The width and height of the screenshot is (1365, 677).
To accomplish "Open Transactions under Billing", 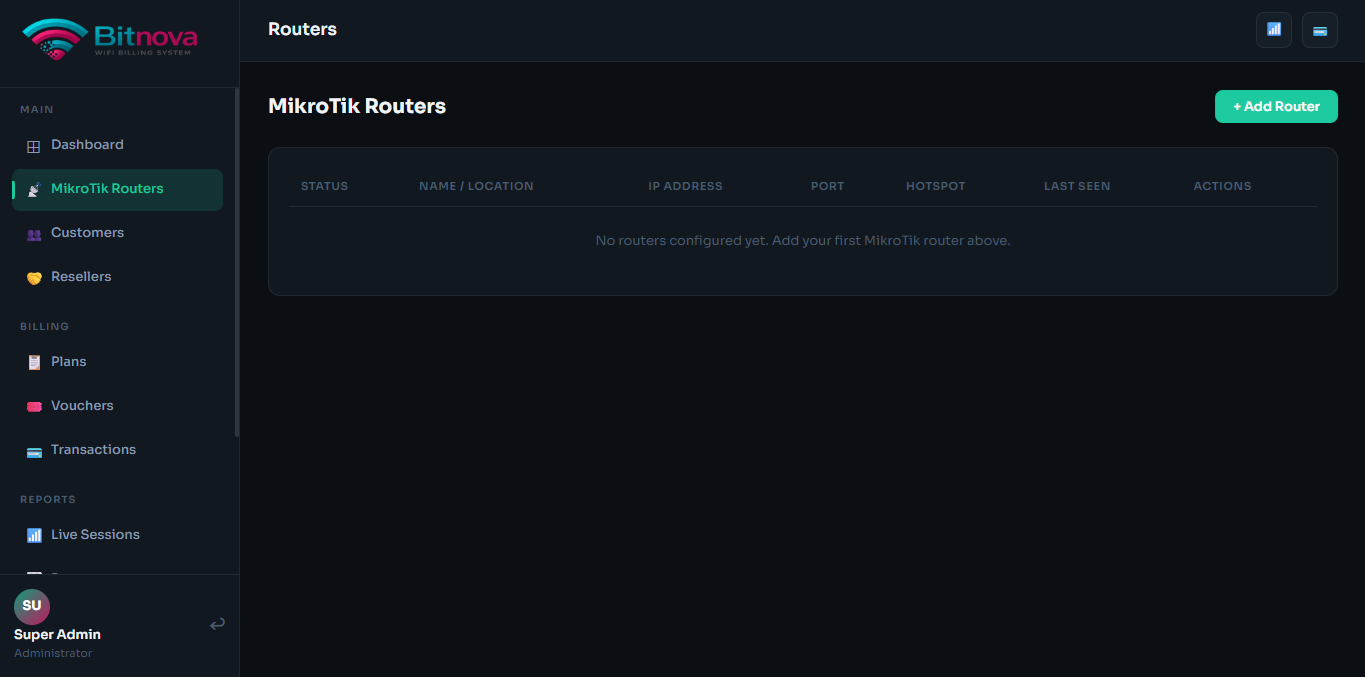I will [x=117, y=450].
